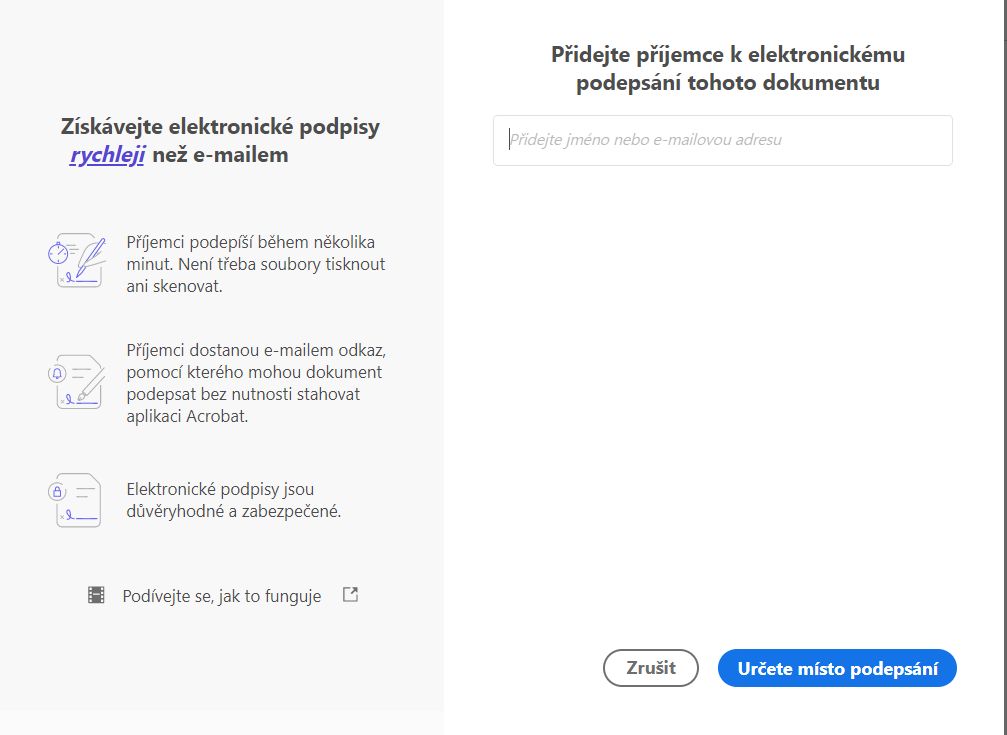Screen dimensions: 1007x735
Task: Click the left informational panel background
Action: (x=222, y=660)
